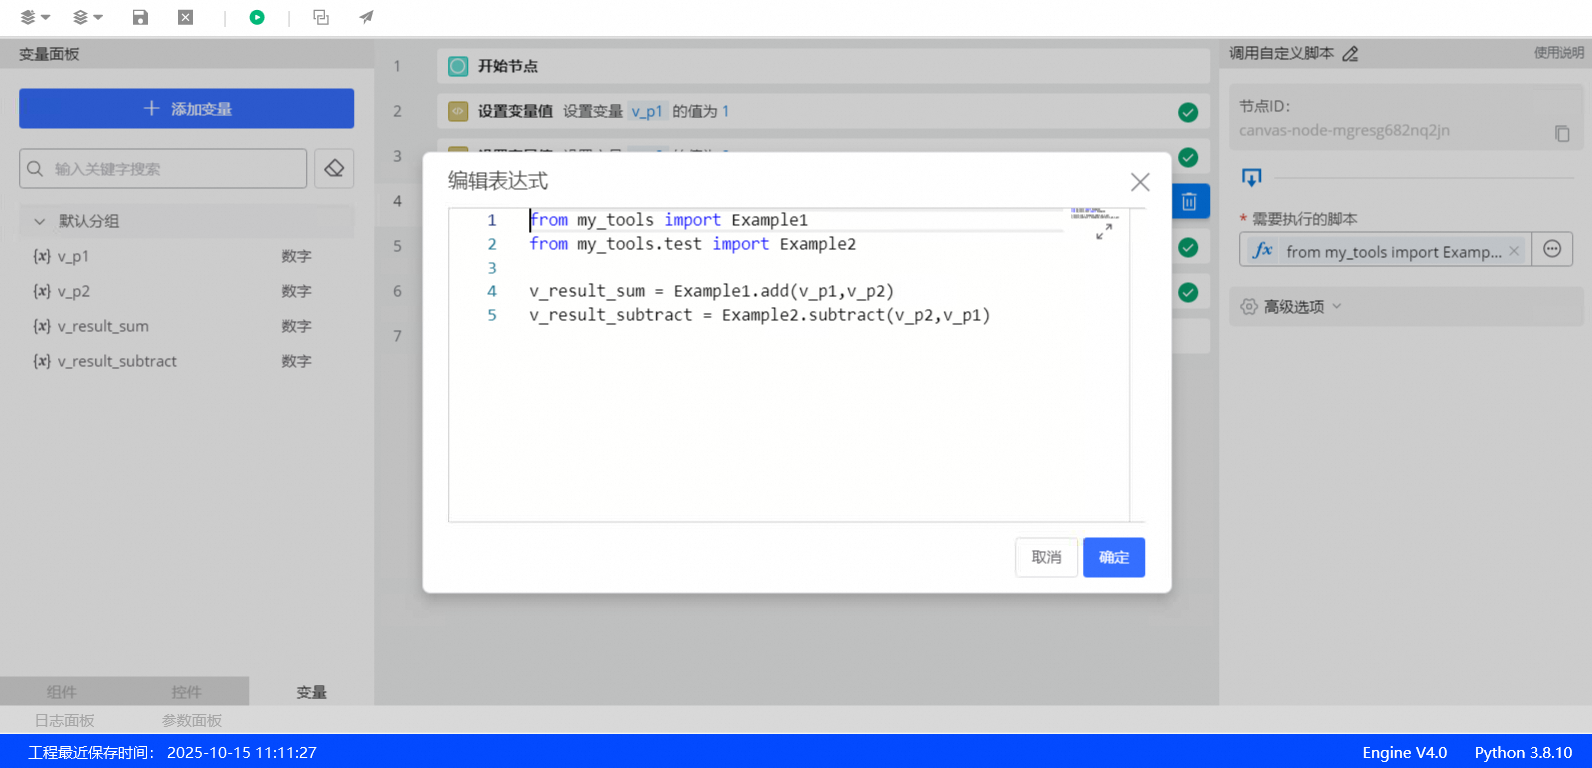Viewport: 1592px width, 768px height.
Task: Run the workflow with green play button
Action: click(257, 17)
